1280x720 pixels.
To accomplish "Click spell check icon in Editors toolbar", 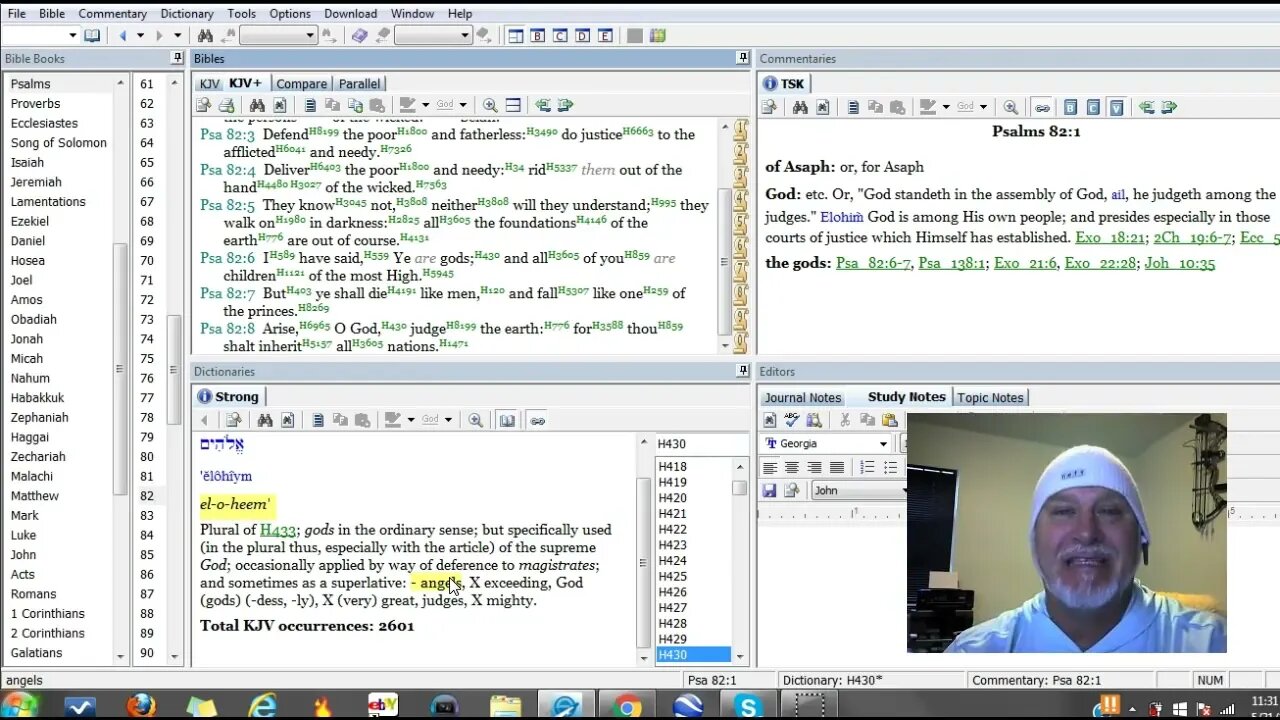I will coord(792,420).
